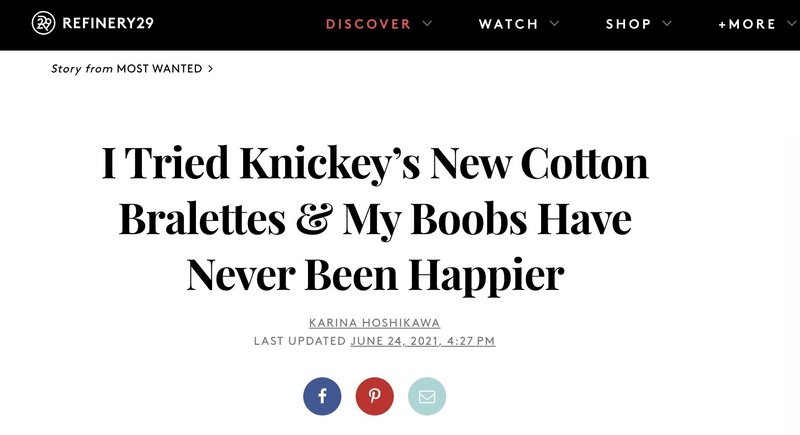Expand the chevron next to WATCH

click(555, 23)
